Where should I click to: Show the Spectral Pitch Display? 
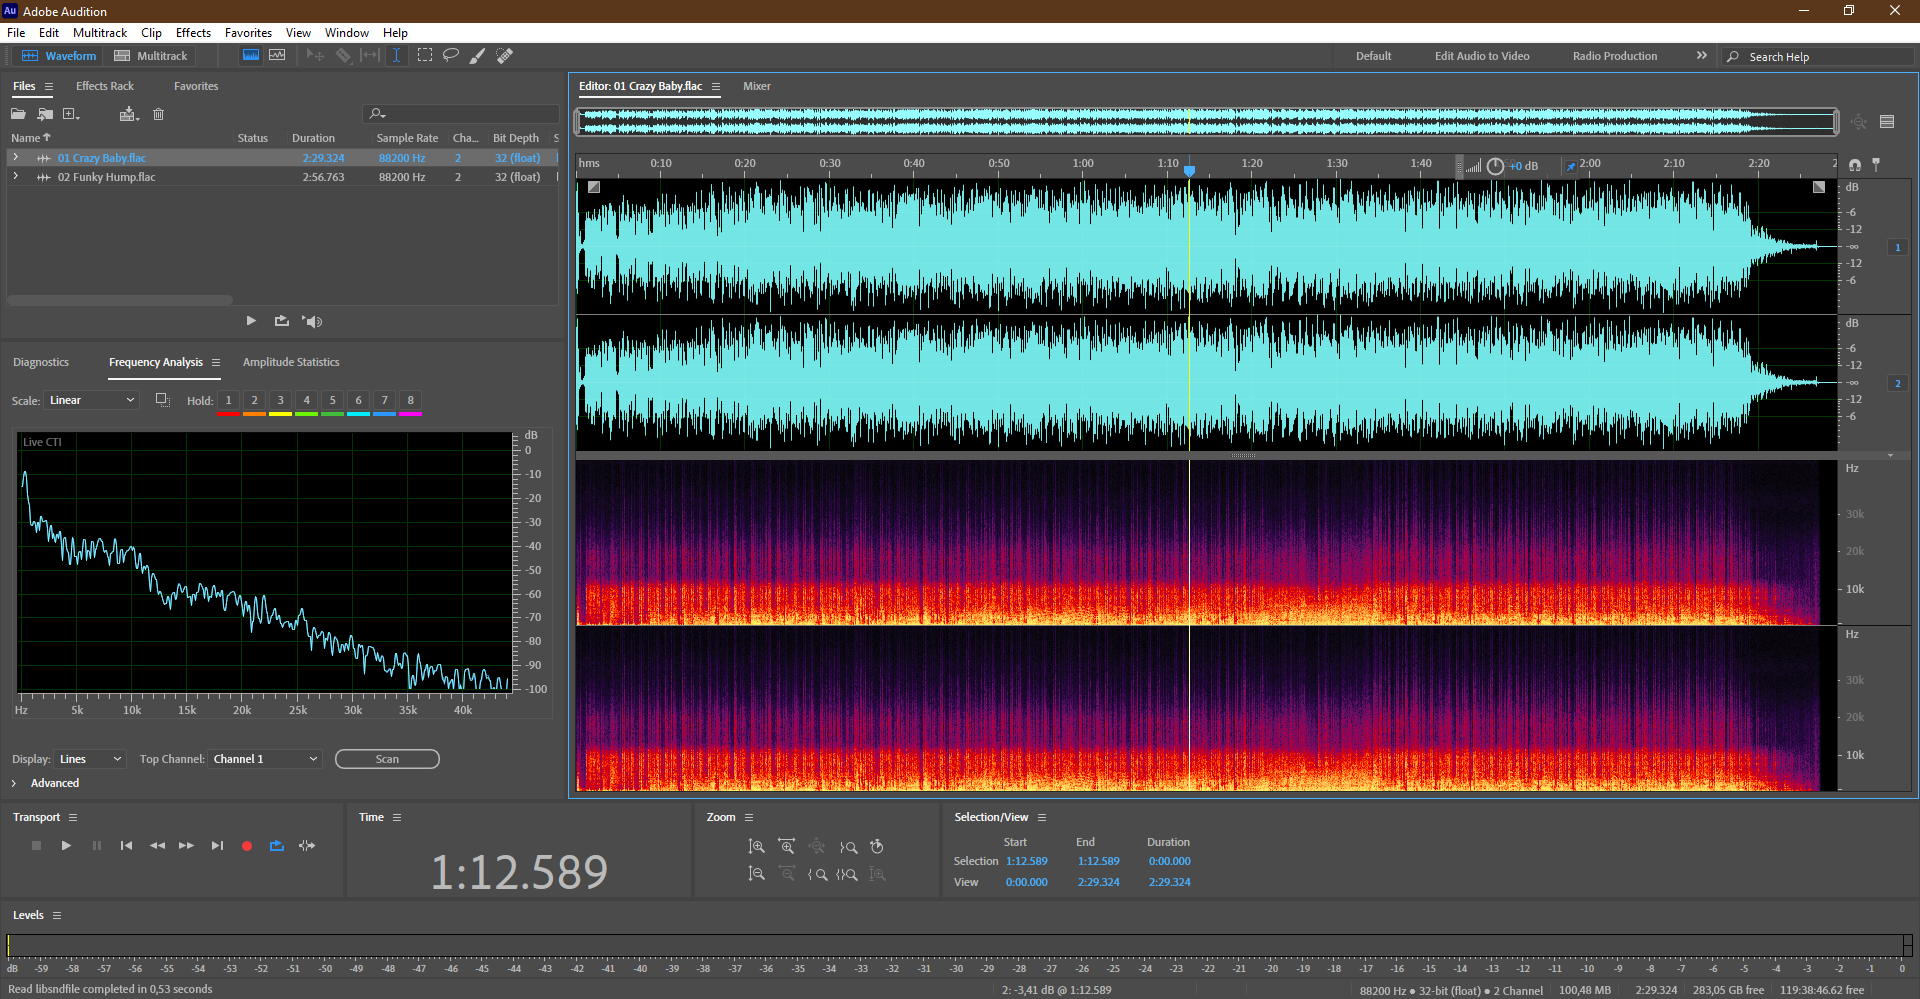click(x=277, y=55)
